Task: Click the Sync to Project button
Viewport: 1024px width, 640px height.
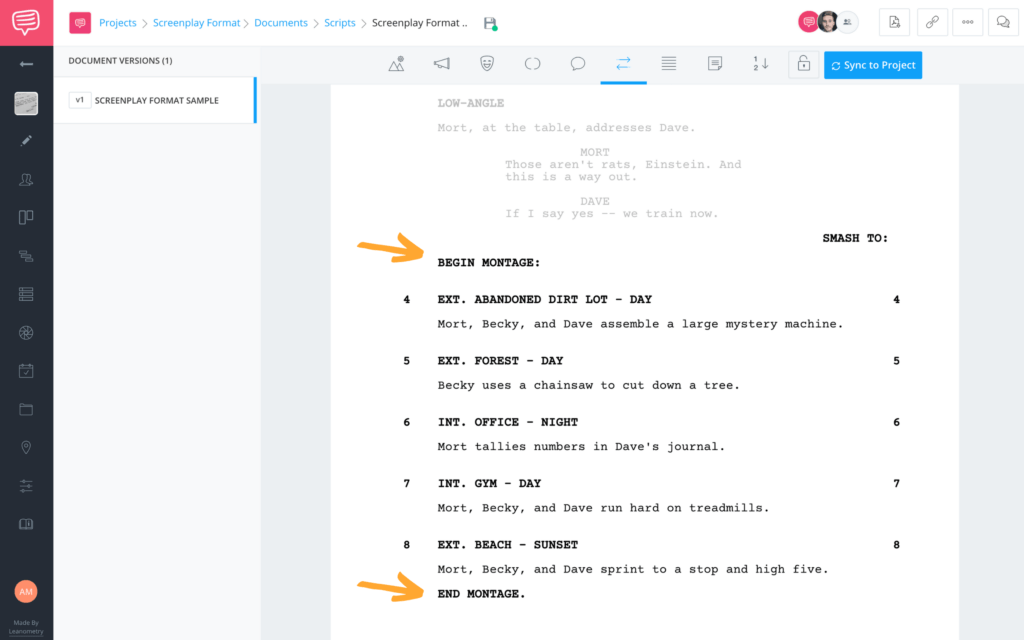Action: click(x=873, y=64)
